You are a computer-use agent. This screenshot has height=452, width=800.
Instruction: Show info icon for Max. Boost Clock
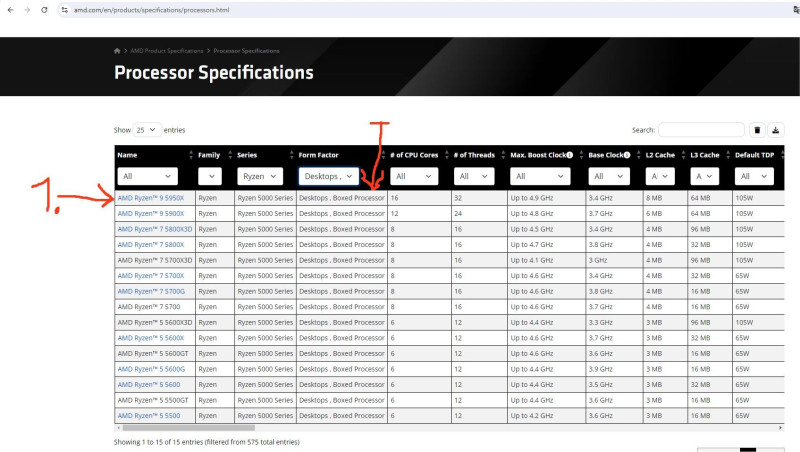(x=569, y=155)
